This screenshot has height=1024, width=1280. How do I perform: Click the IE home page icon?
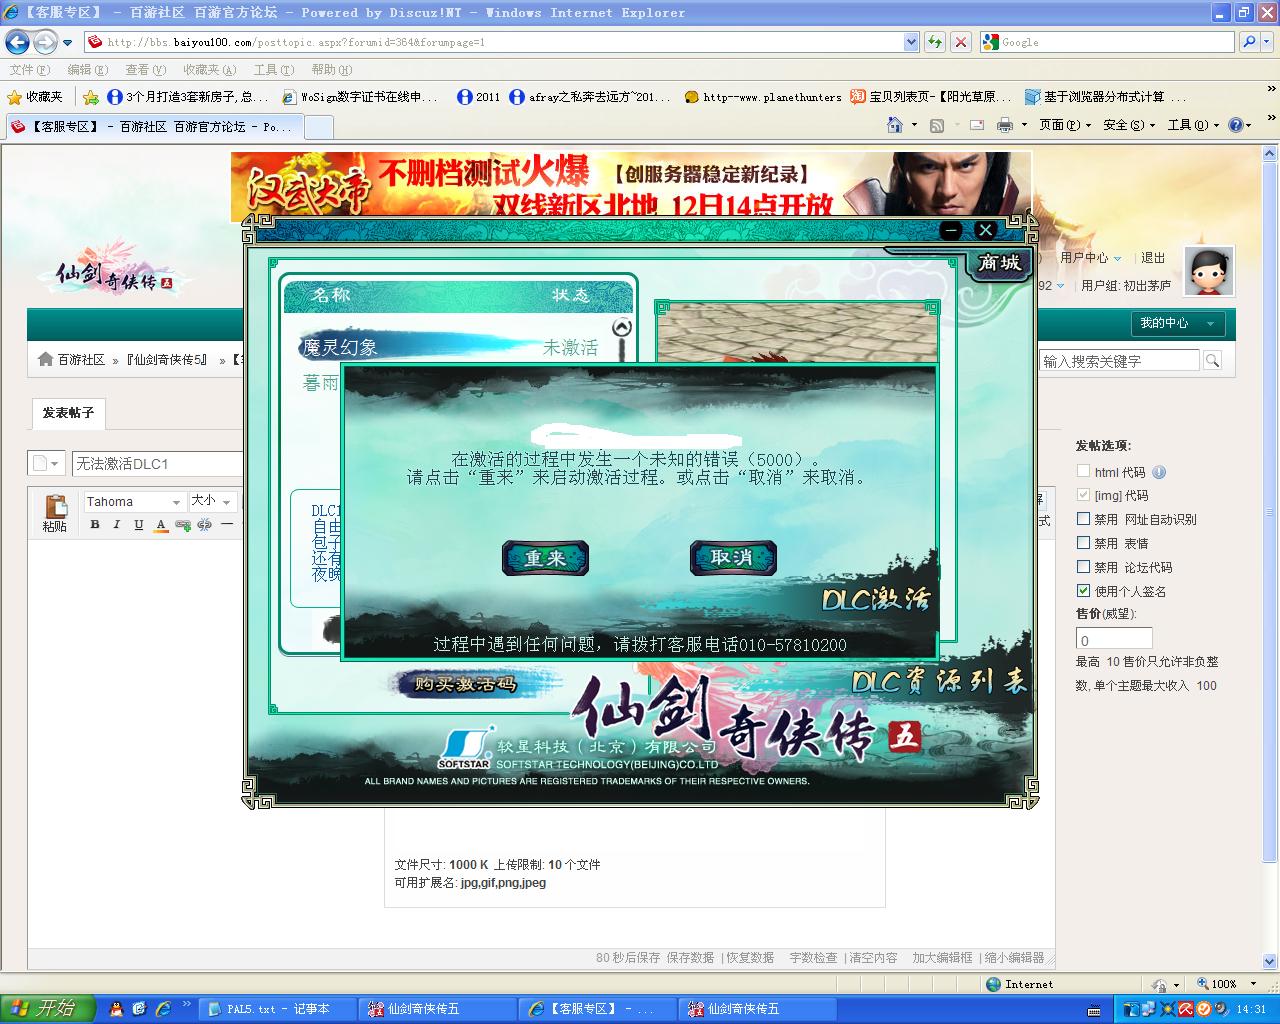895,125
